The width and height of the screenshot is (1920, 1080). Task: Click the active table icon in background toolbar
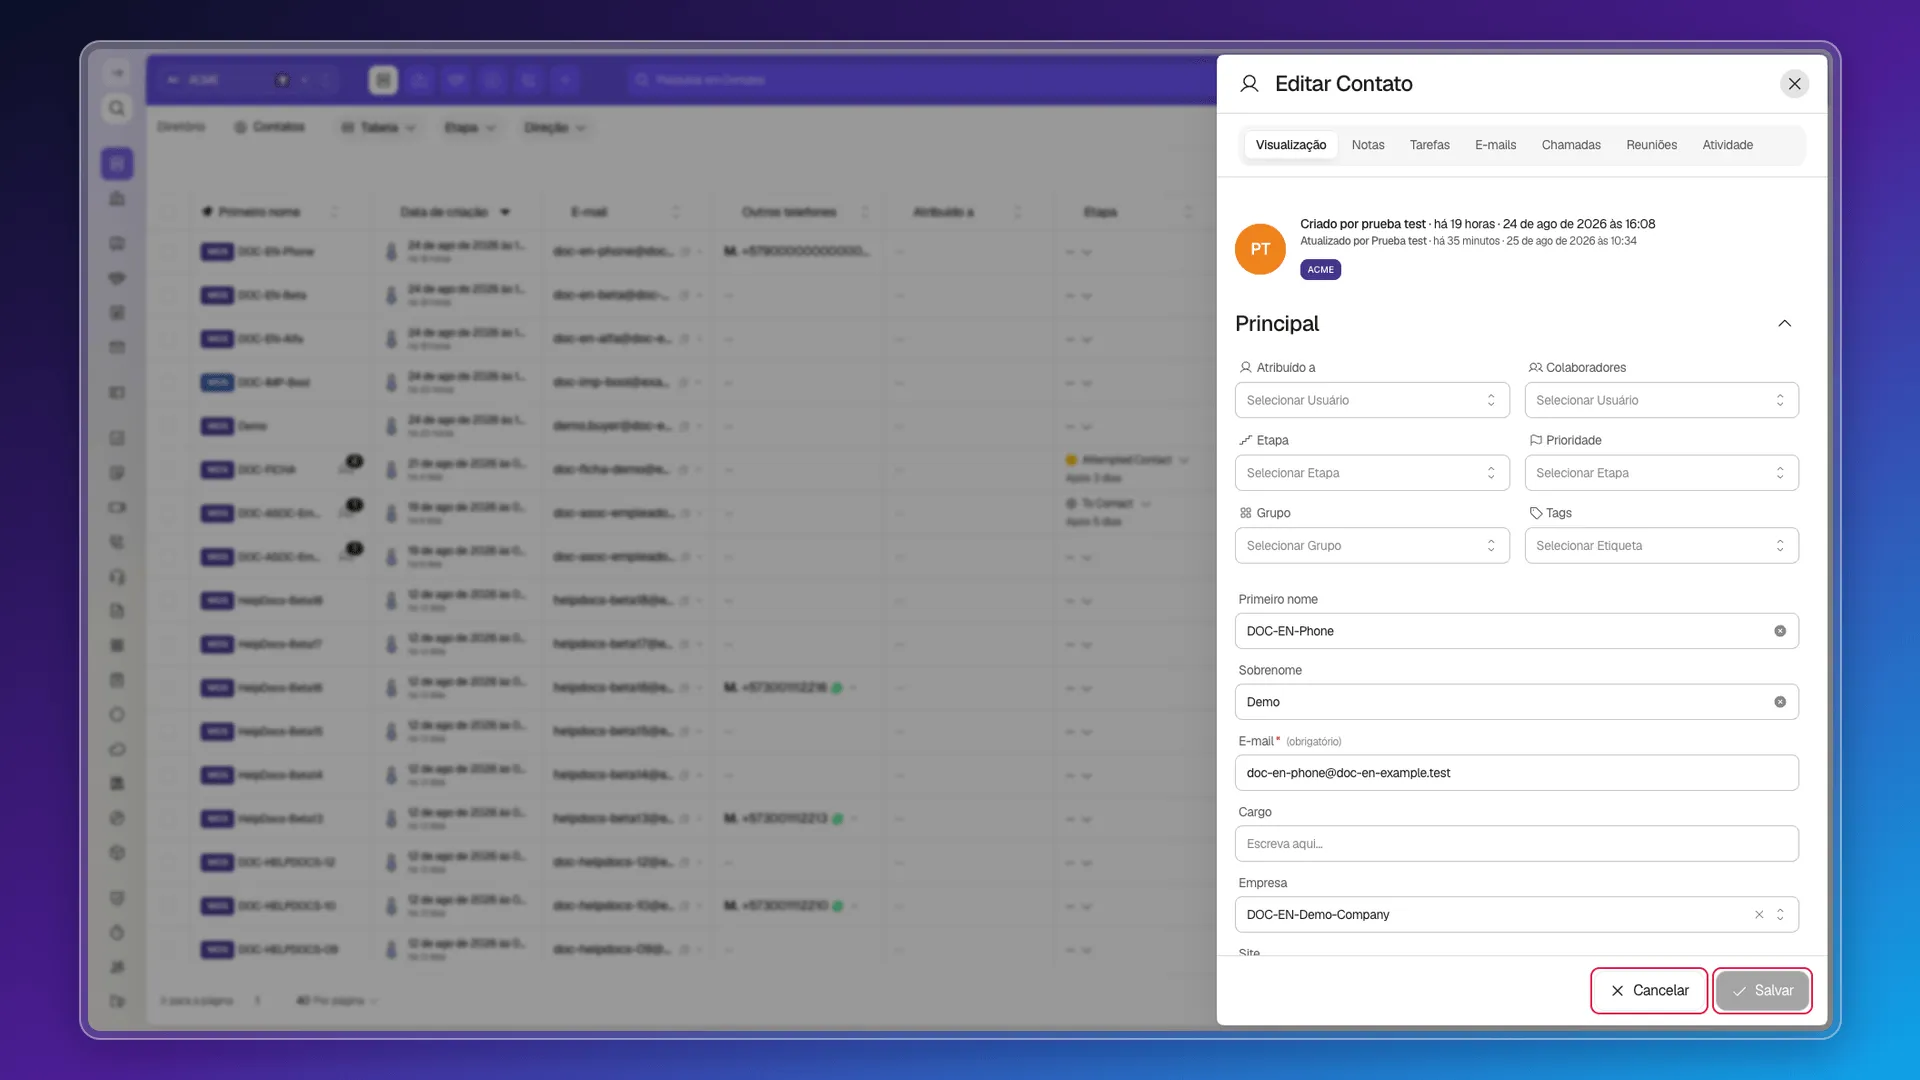pyautogui.click(x=383, y=80)
